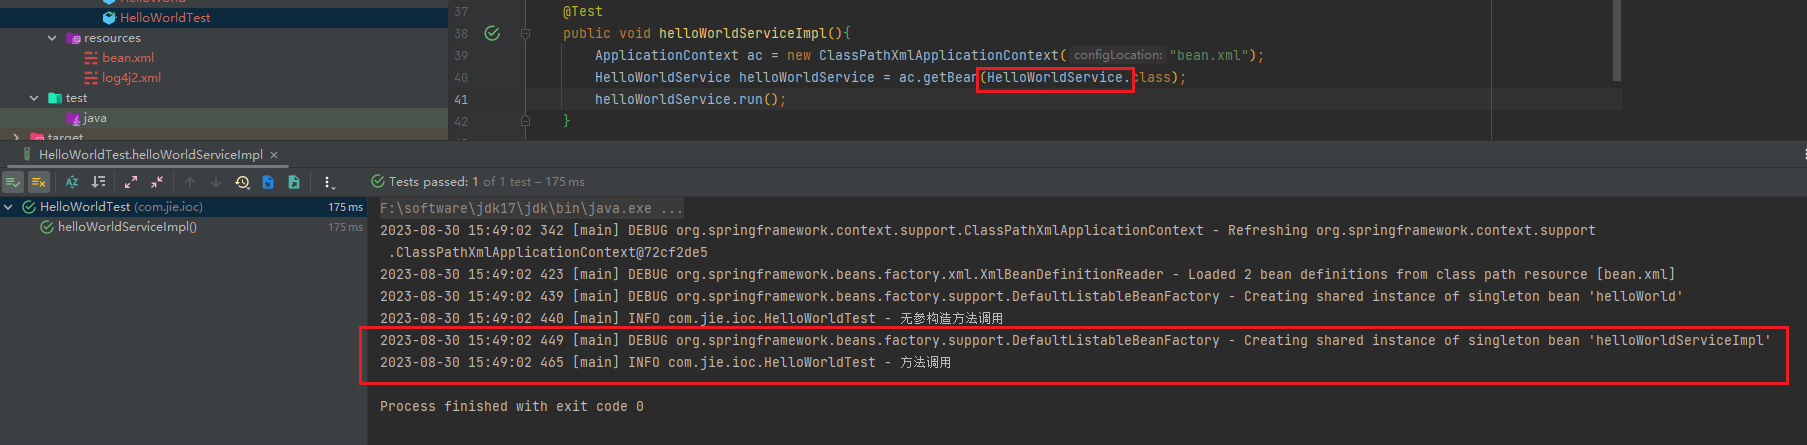Screen dimensions: 1807x445
Task: Click 'helloWorldServiceImpl' singleton bean log line
Action: pos(1075,340)
